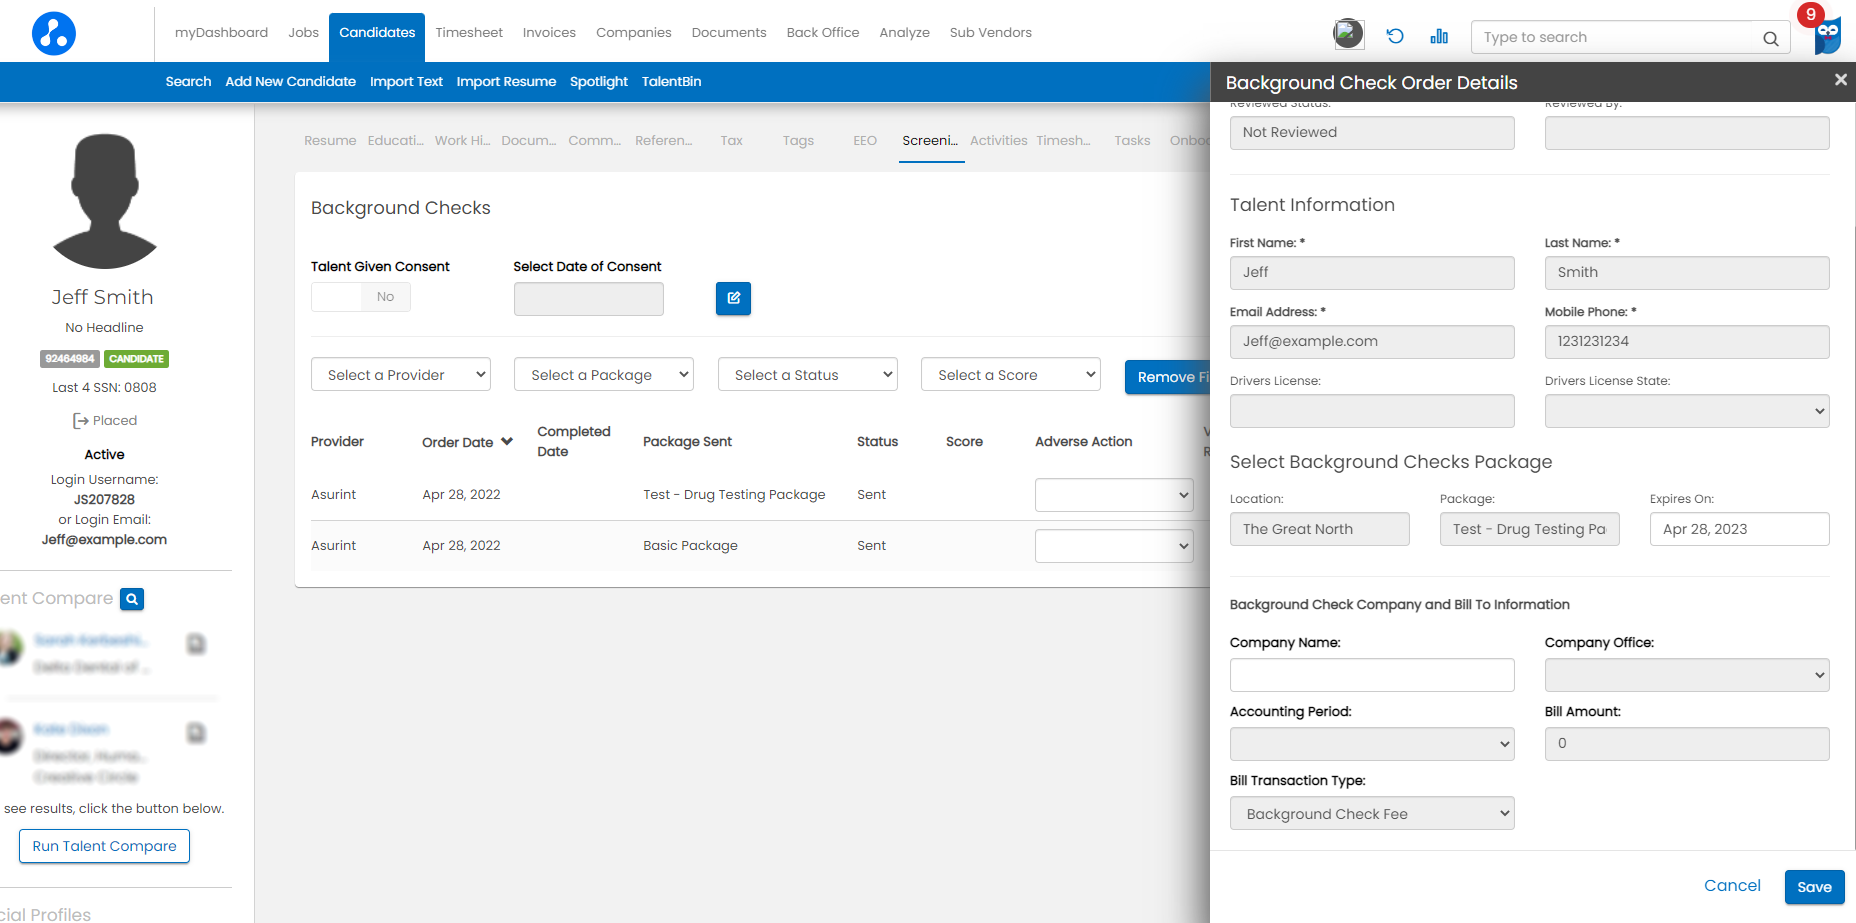1856x923 pixels.
Task: Open the Select a Package dropdown
Action: [604, 375]
